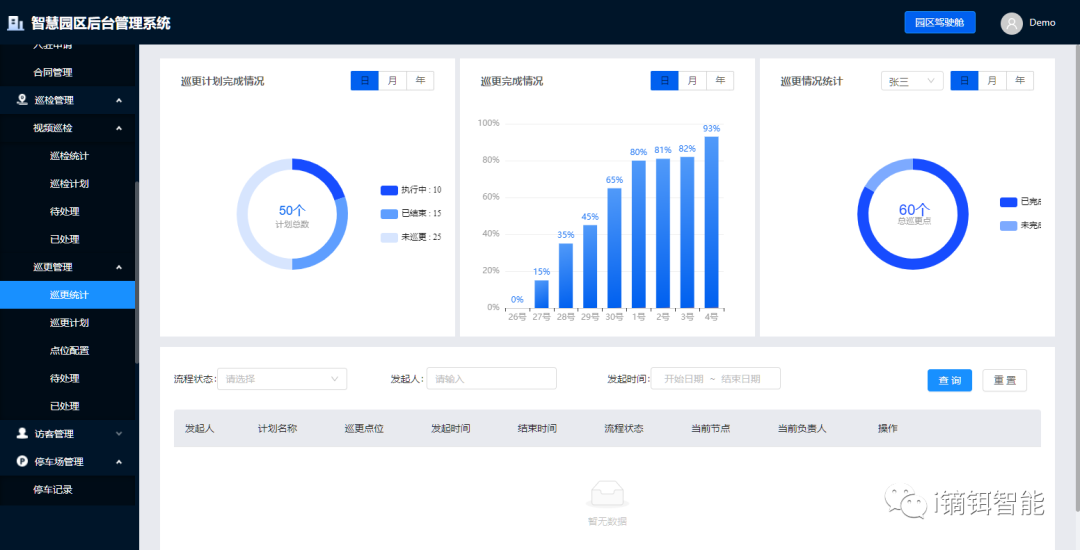Click the 访客管理 person icon
Viewport: 1080px width, 550px height.
point(23,434)
